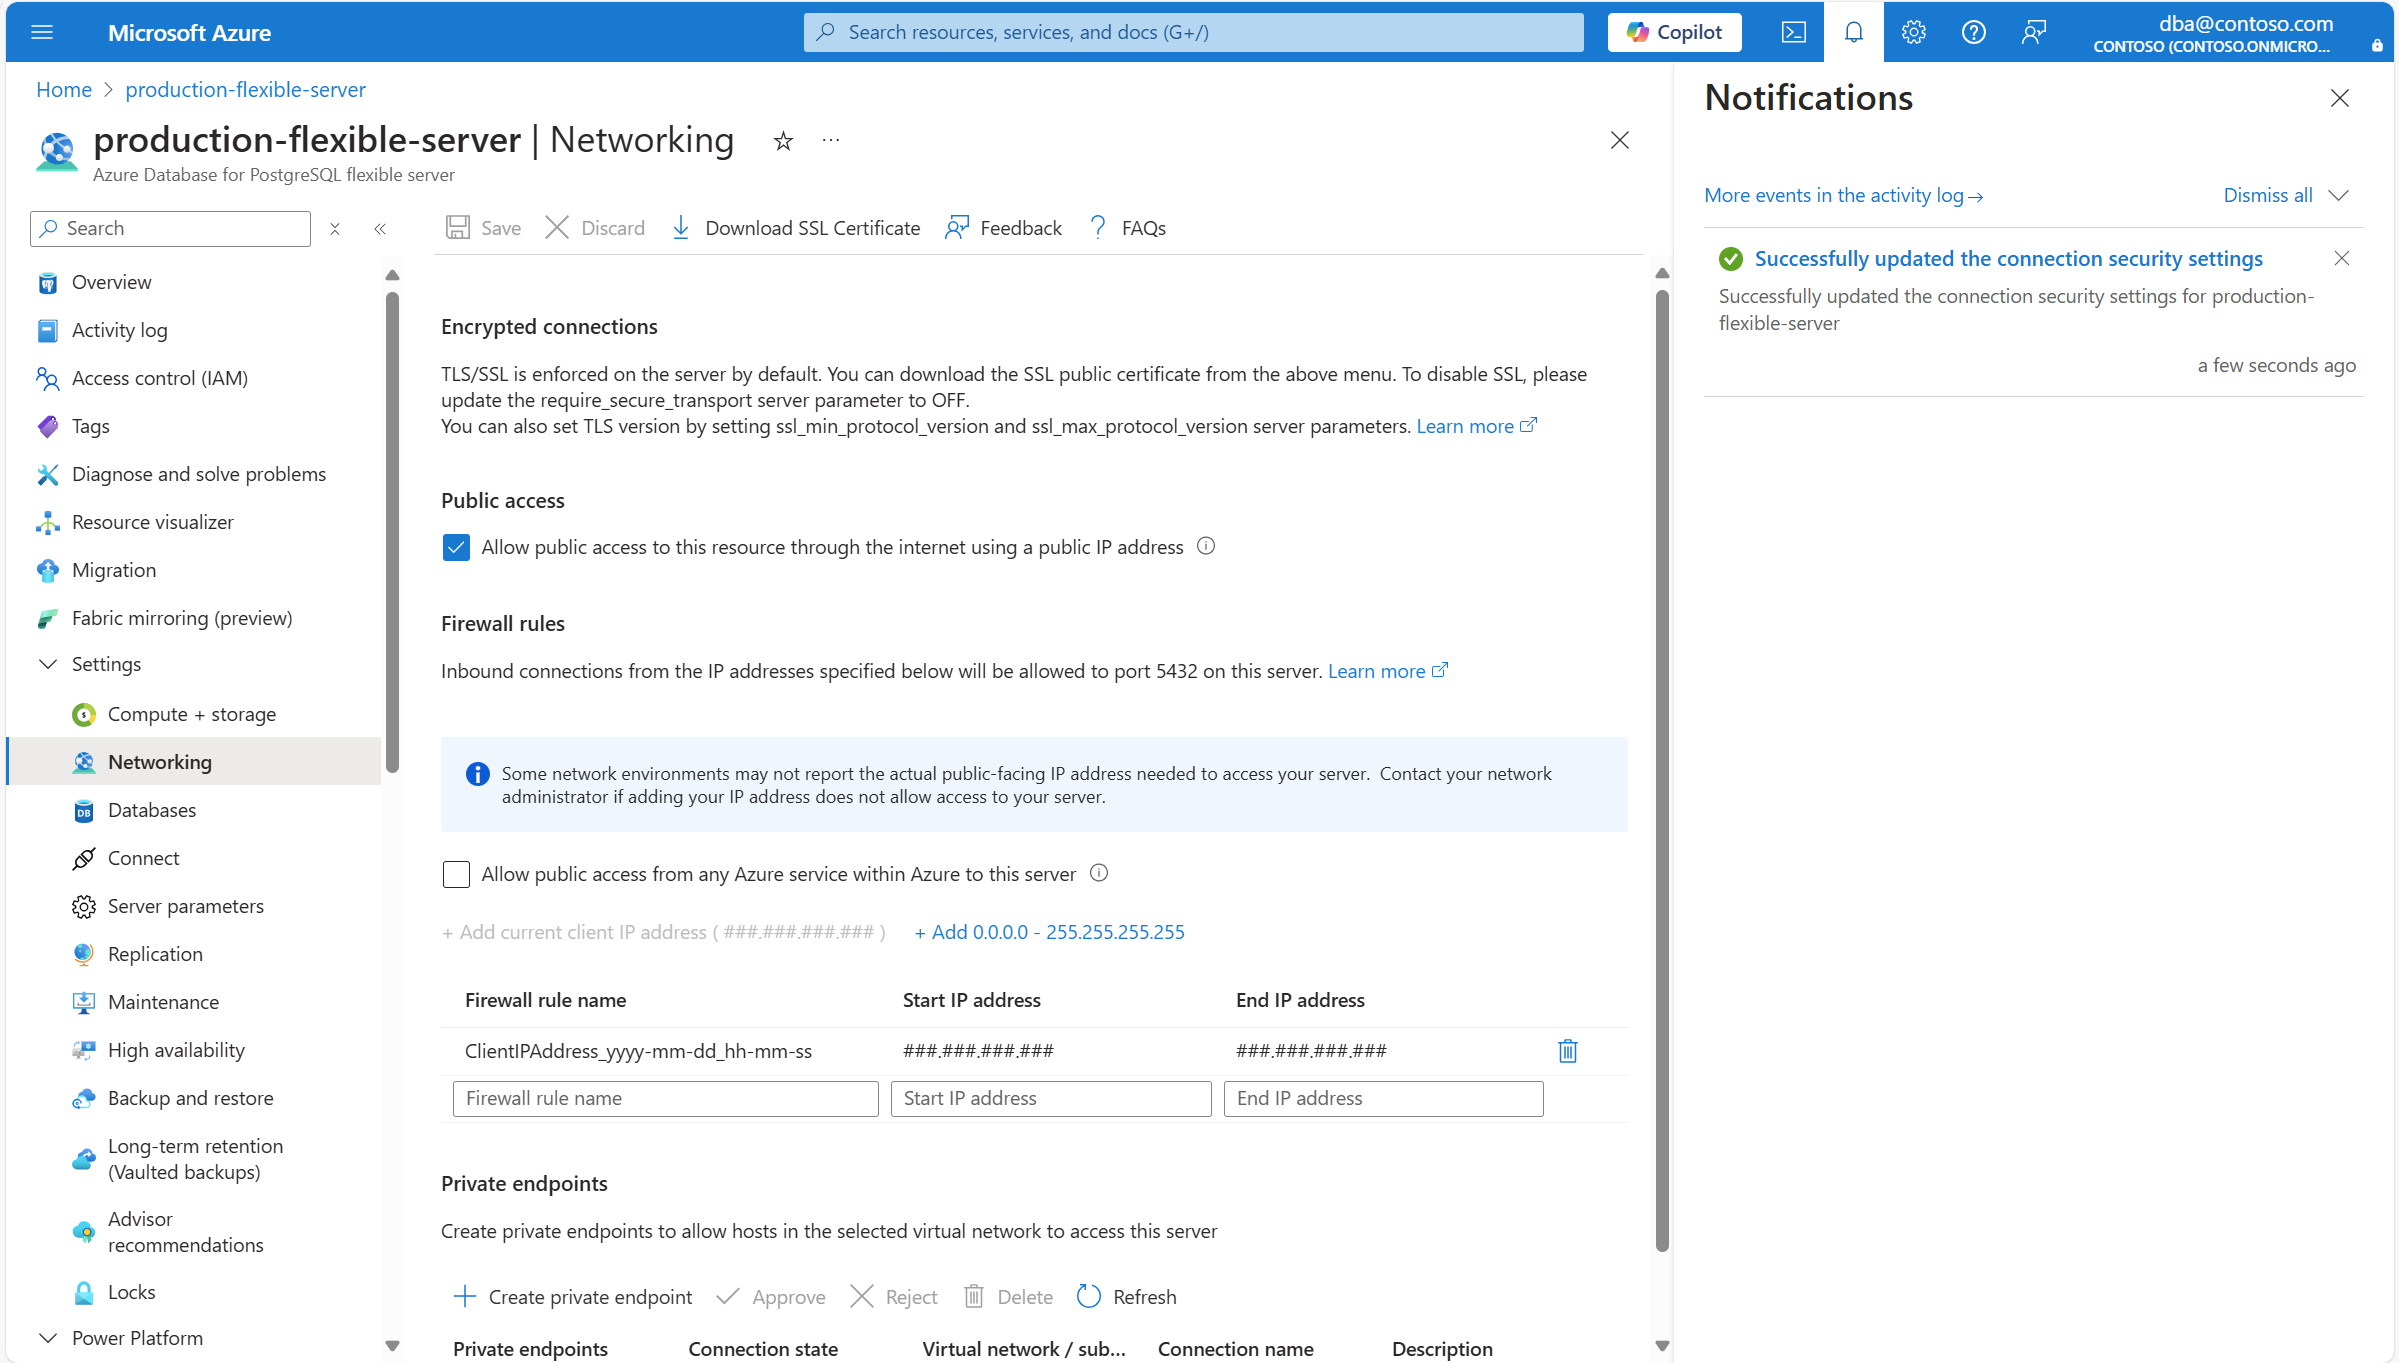
Task: Click the notifications bell icon
Action: click(x=1853, y=32)
